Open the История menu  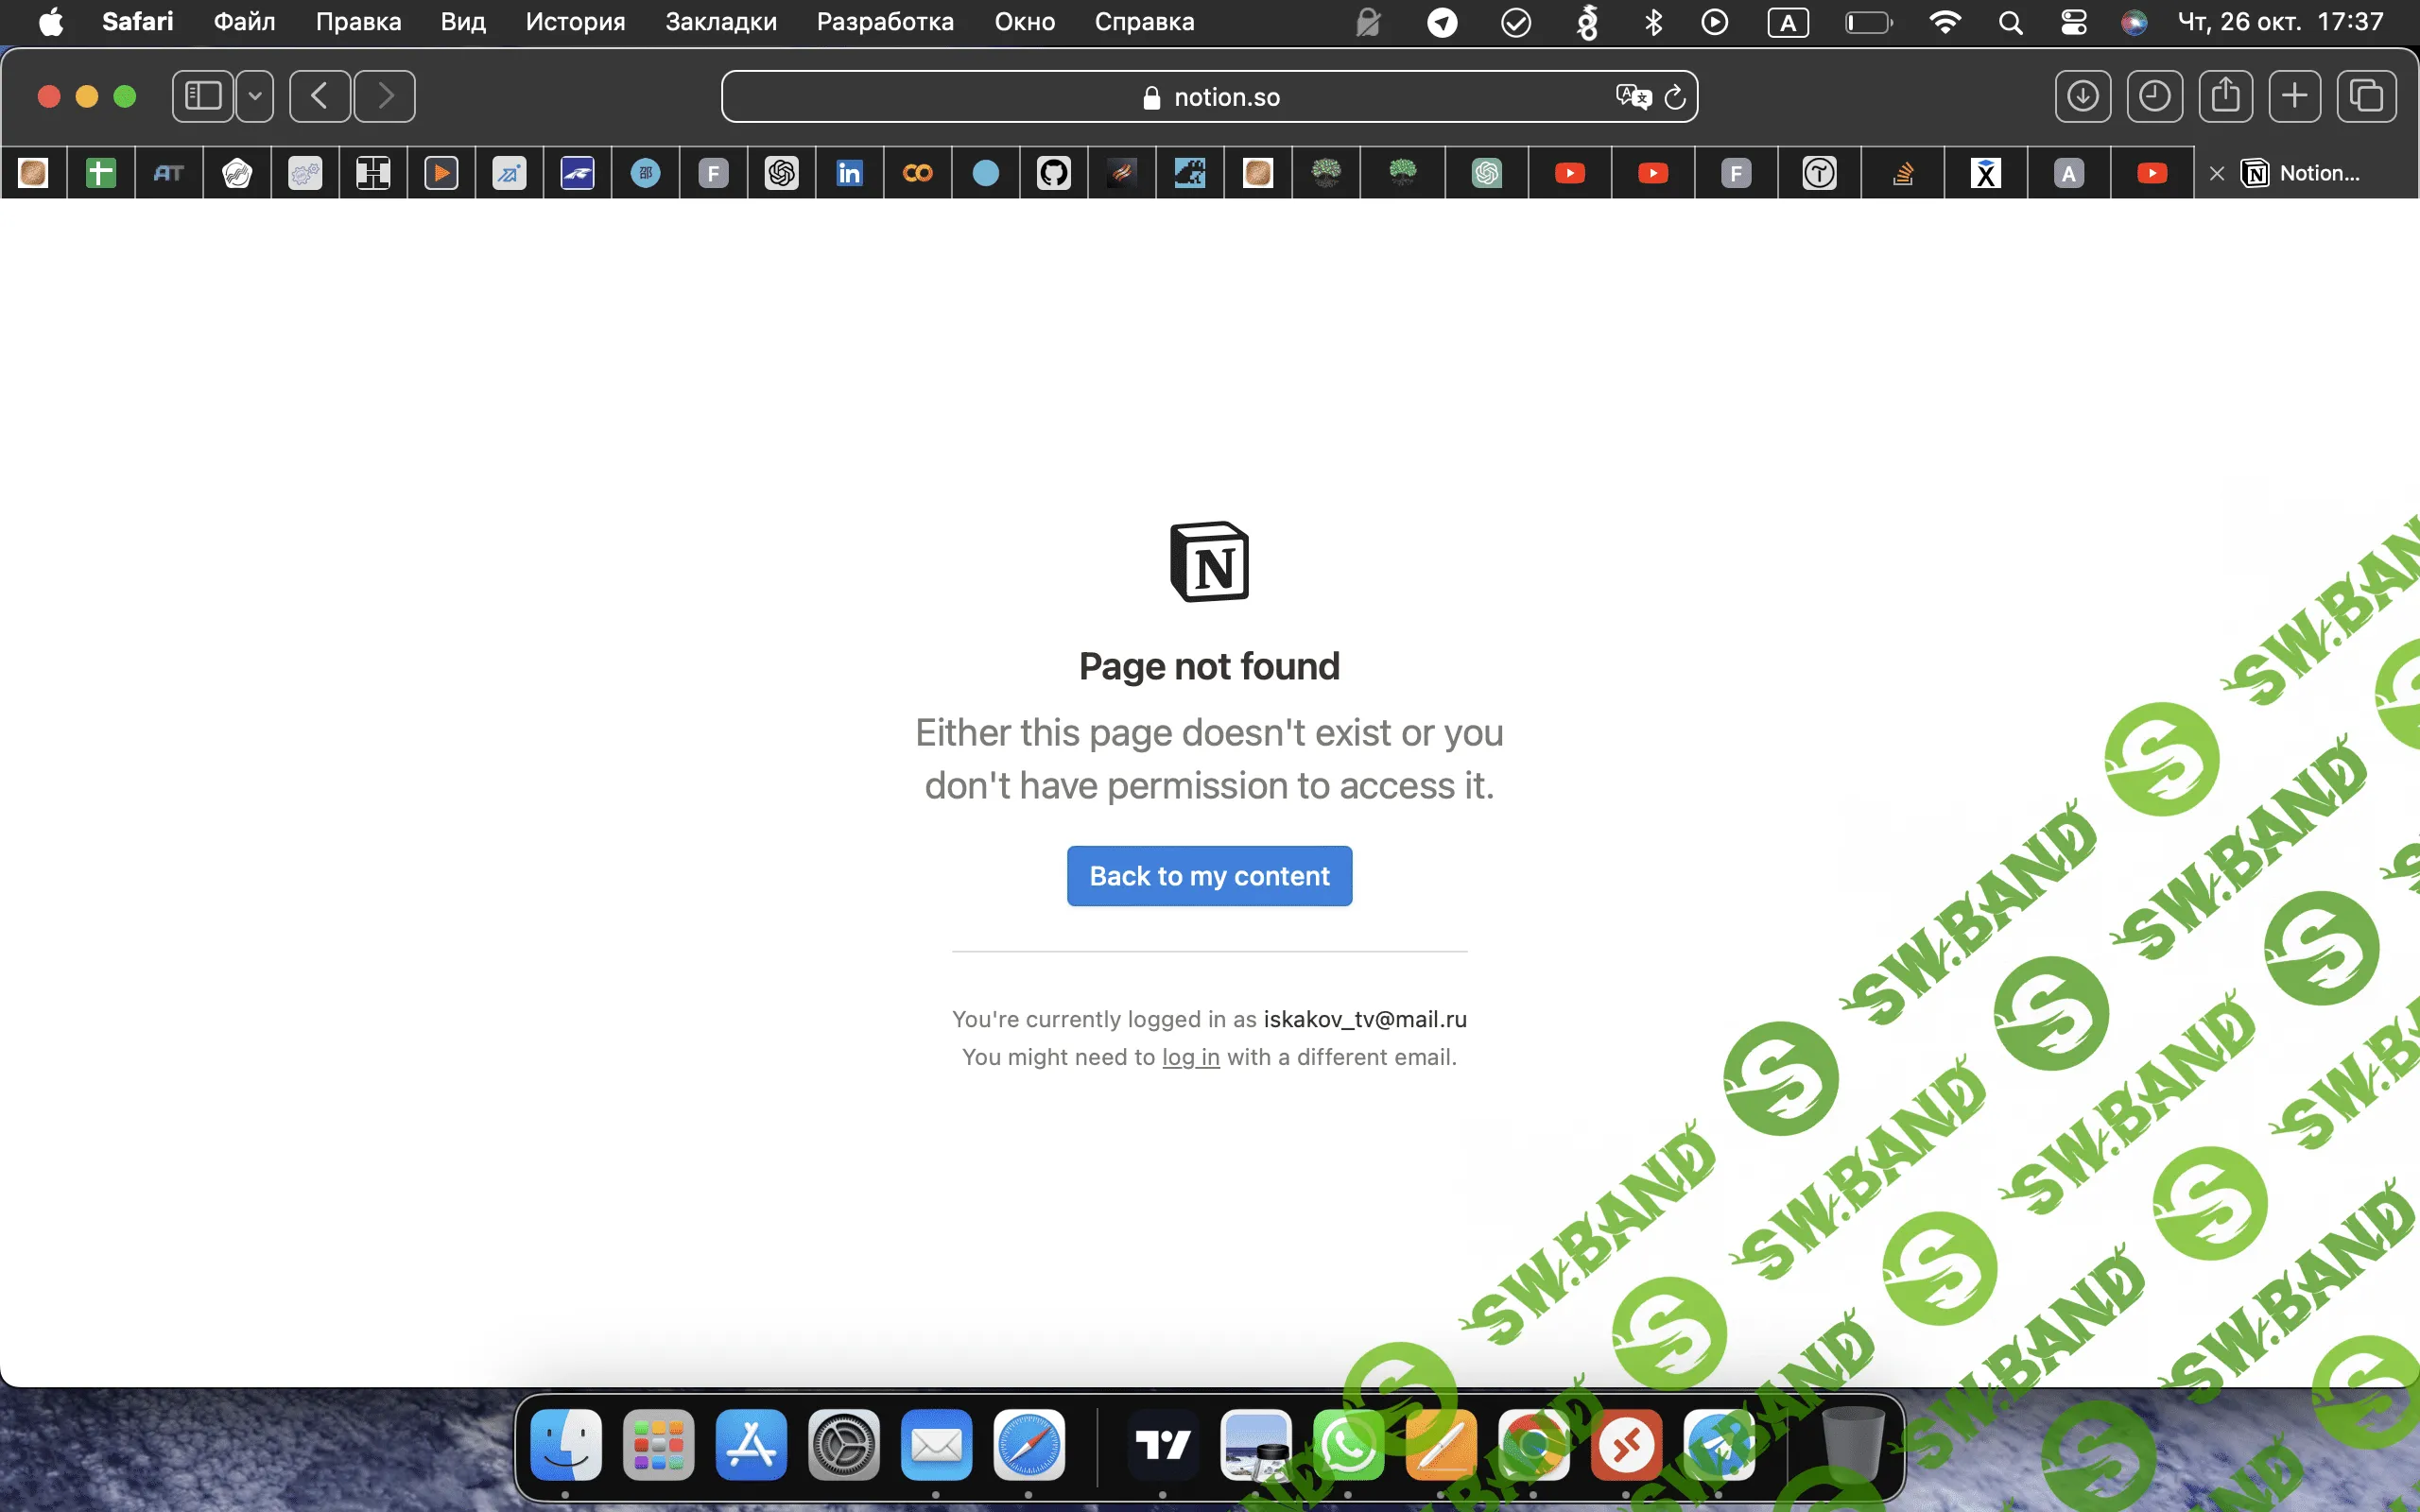click(x=575, y=22)
